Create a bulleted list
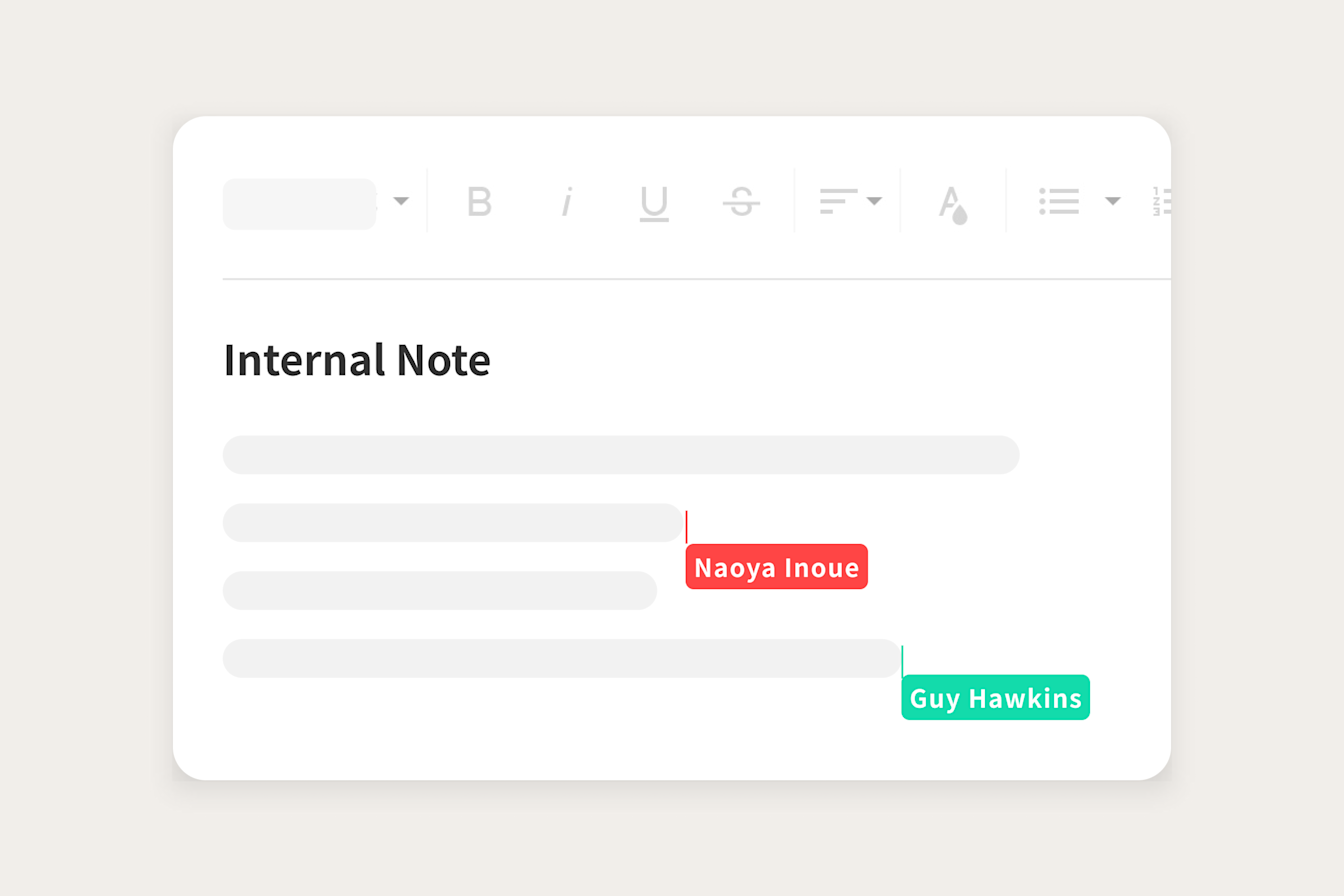 (1060, 201)
